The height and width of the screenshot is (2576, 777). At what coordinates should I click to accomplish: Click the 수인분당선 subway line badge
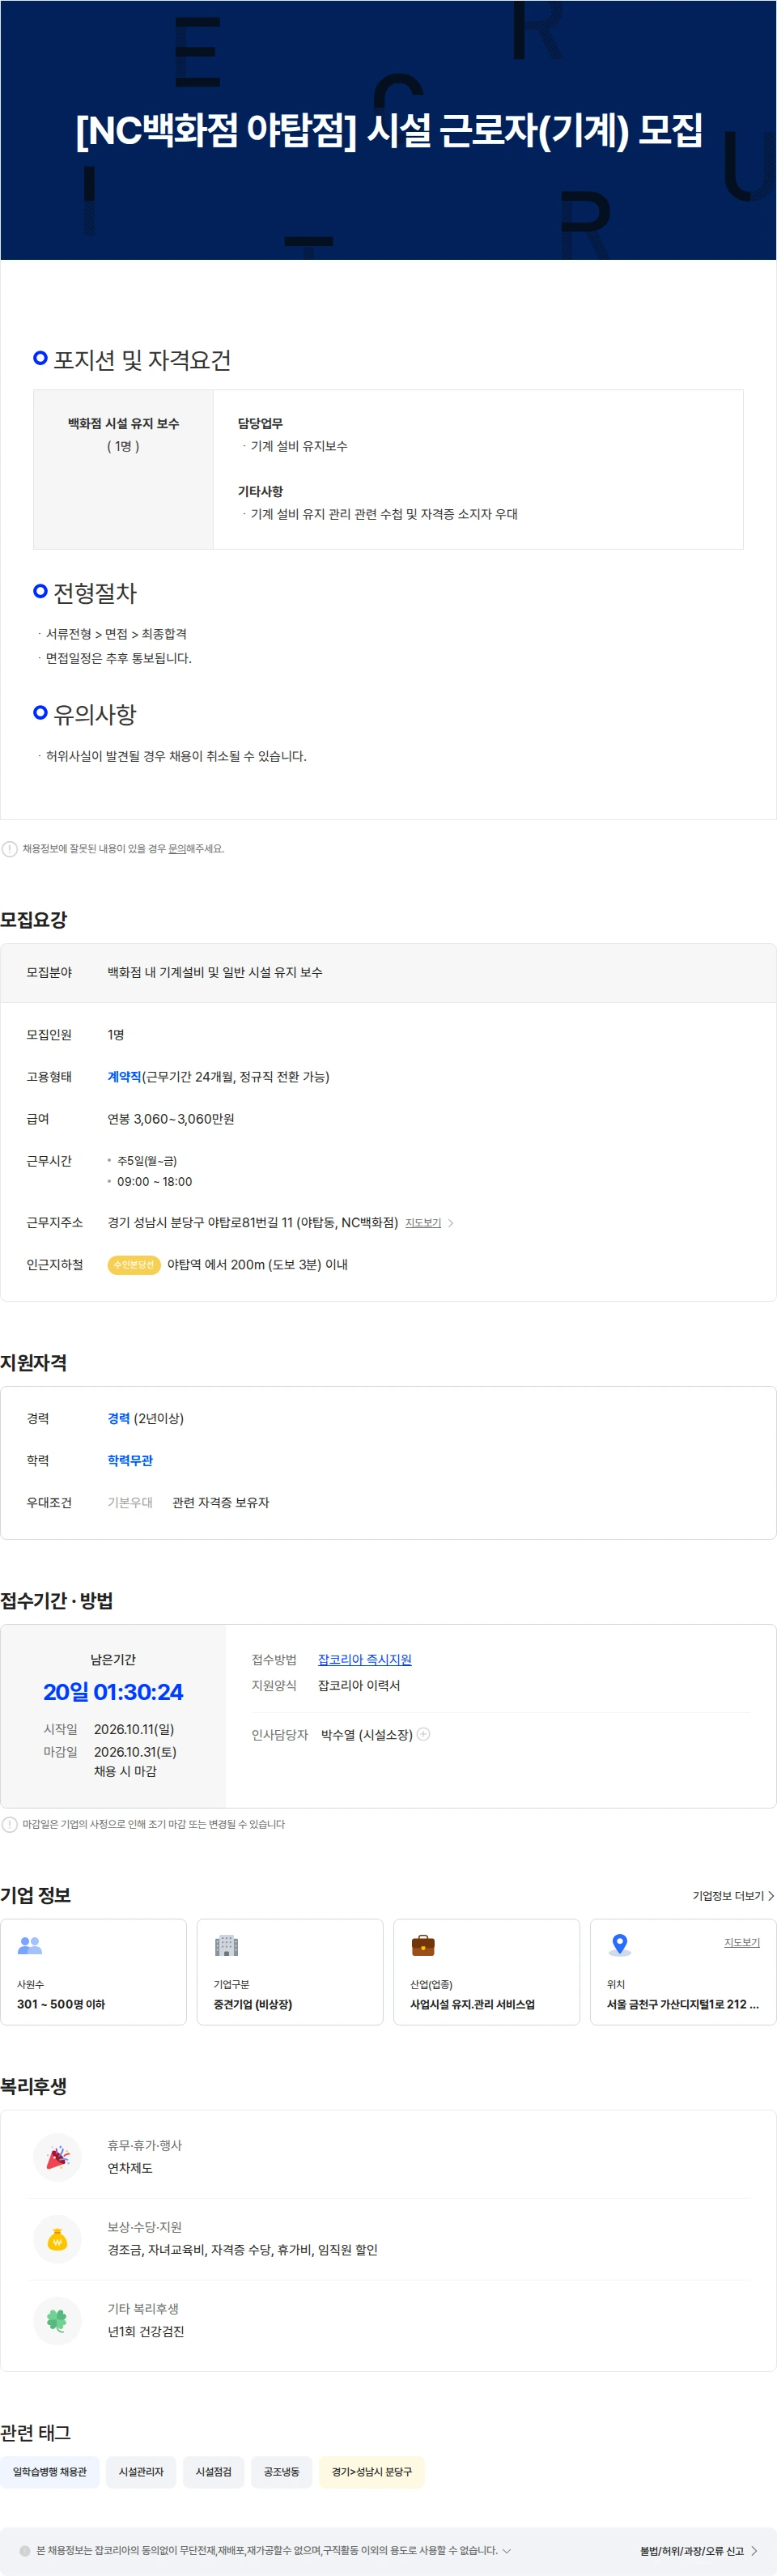134,1265
